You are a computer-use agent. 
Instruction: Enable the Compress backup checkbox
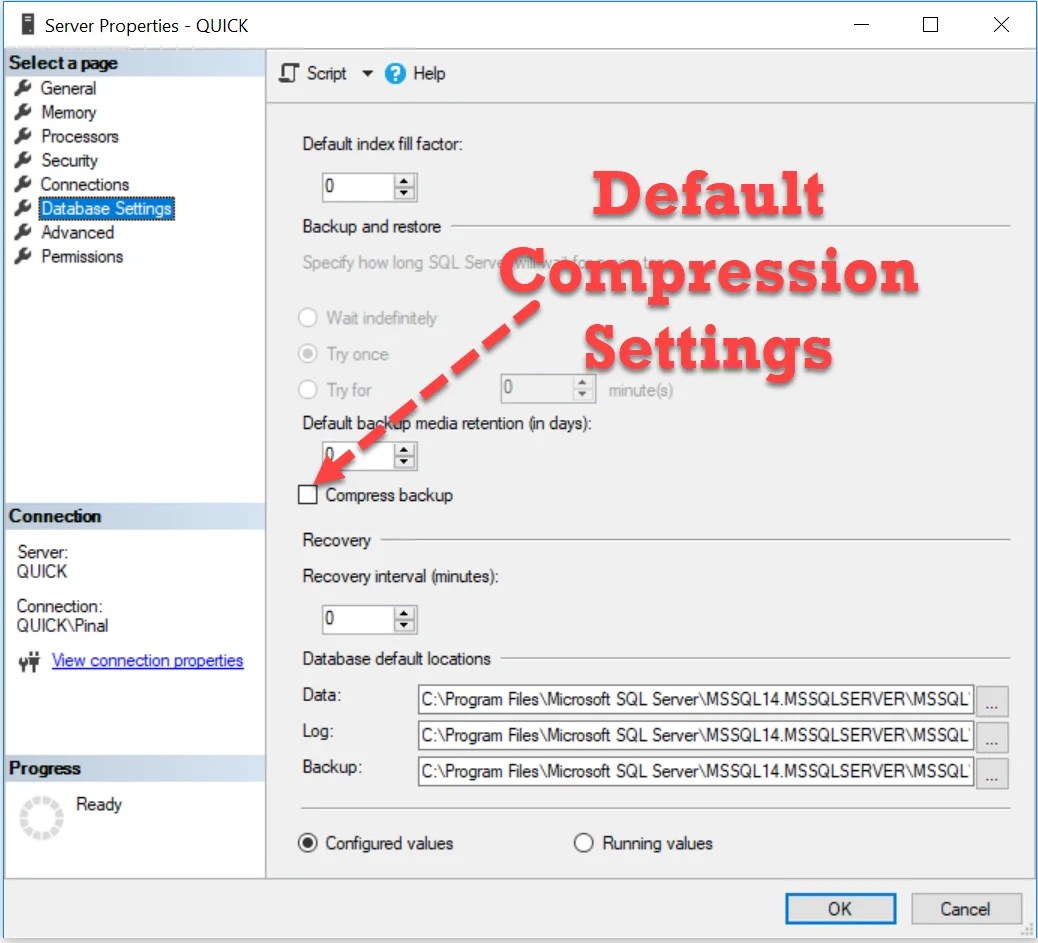coord(308,494)
